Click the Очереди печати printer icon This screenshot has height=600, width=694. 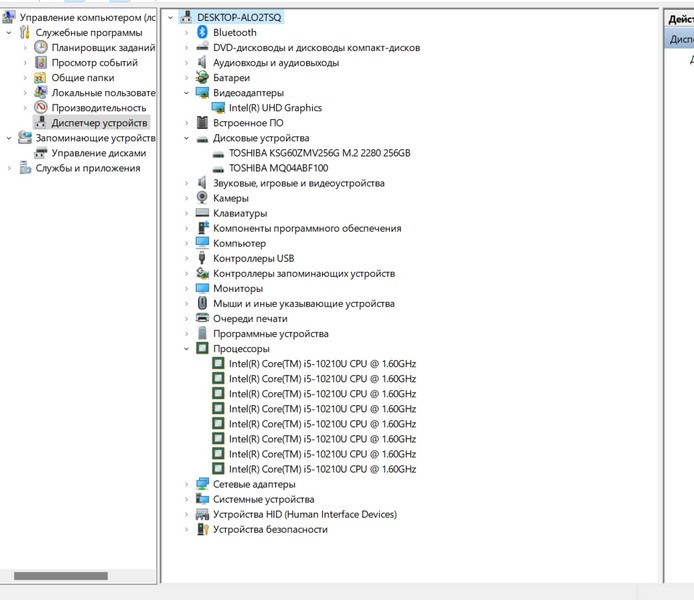(202, 318)
